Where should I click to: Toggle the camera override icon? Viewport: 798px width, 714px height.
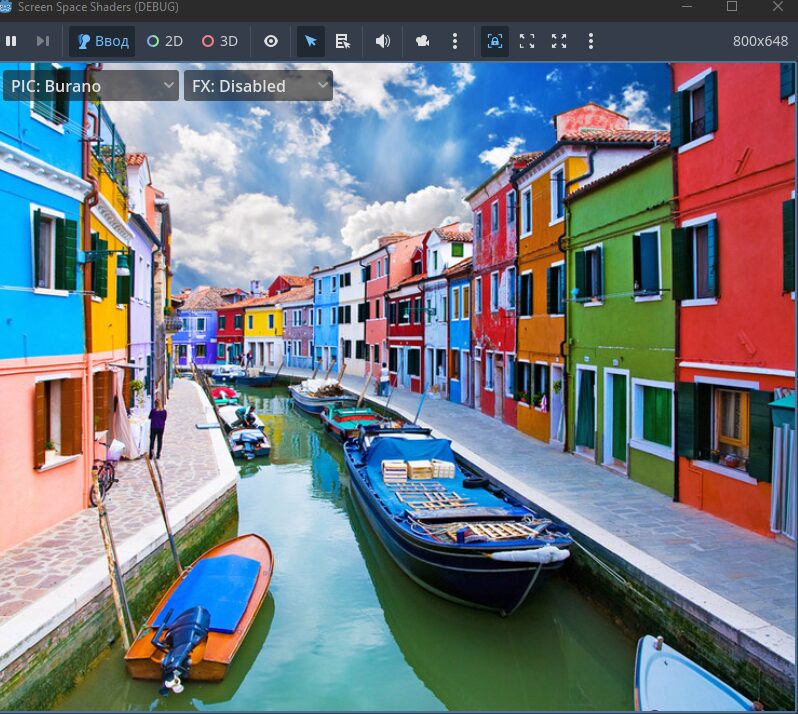click(422, 41)
